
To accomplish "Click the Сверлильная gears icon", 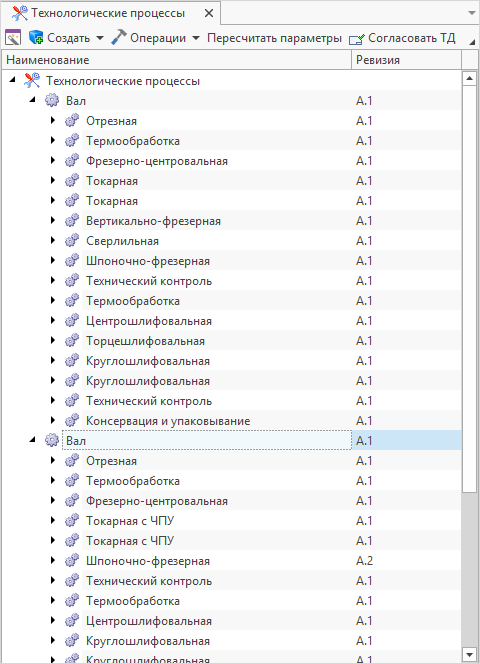I will pyautogui.click(x=72, y=240).
